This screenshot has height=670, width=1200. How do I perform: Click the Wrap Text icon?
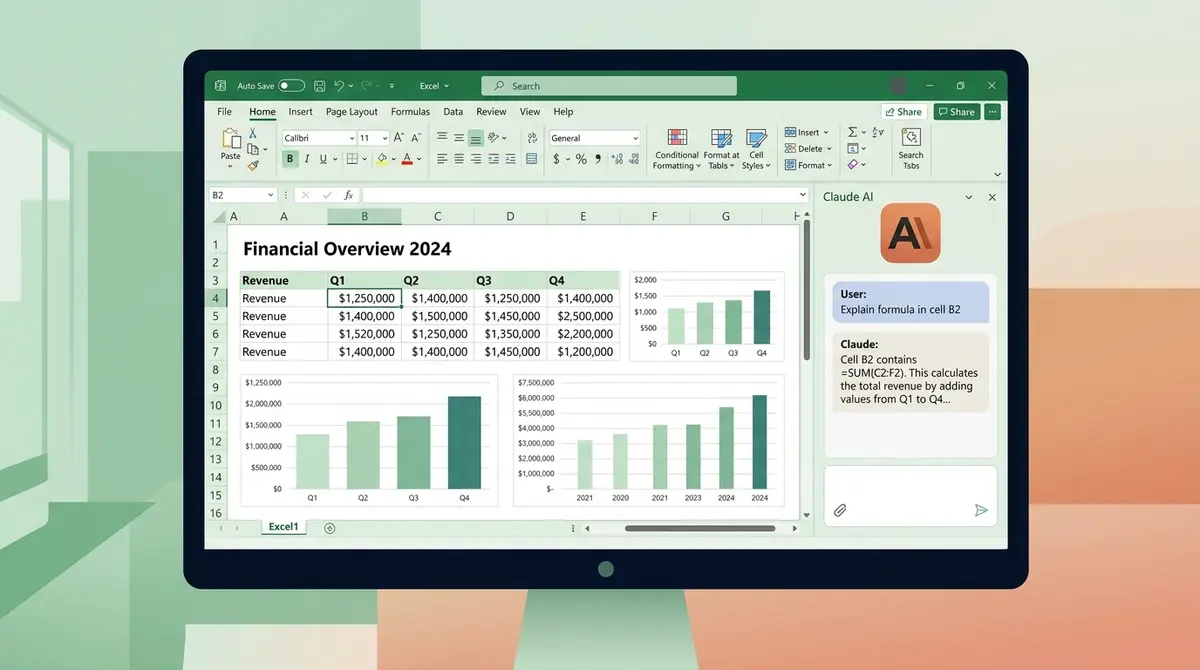(x=532, y=137)
